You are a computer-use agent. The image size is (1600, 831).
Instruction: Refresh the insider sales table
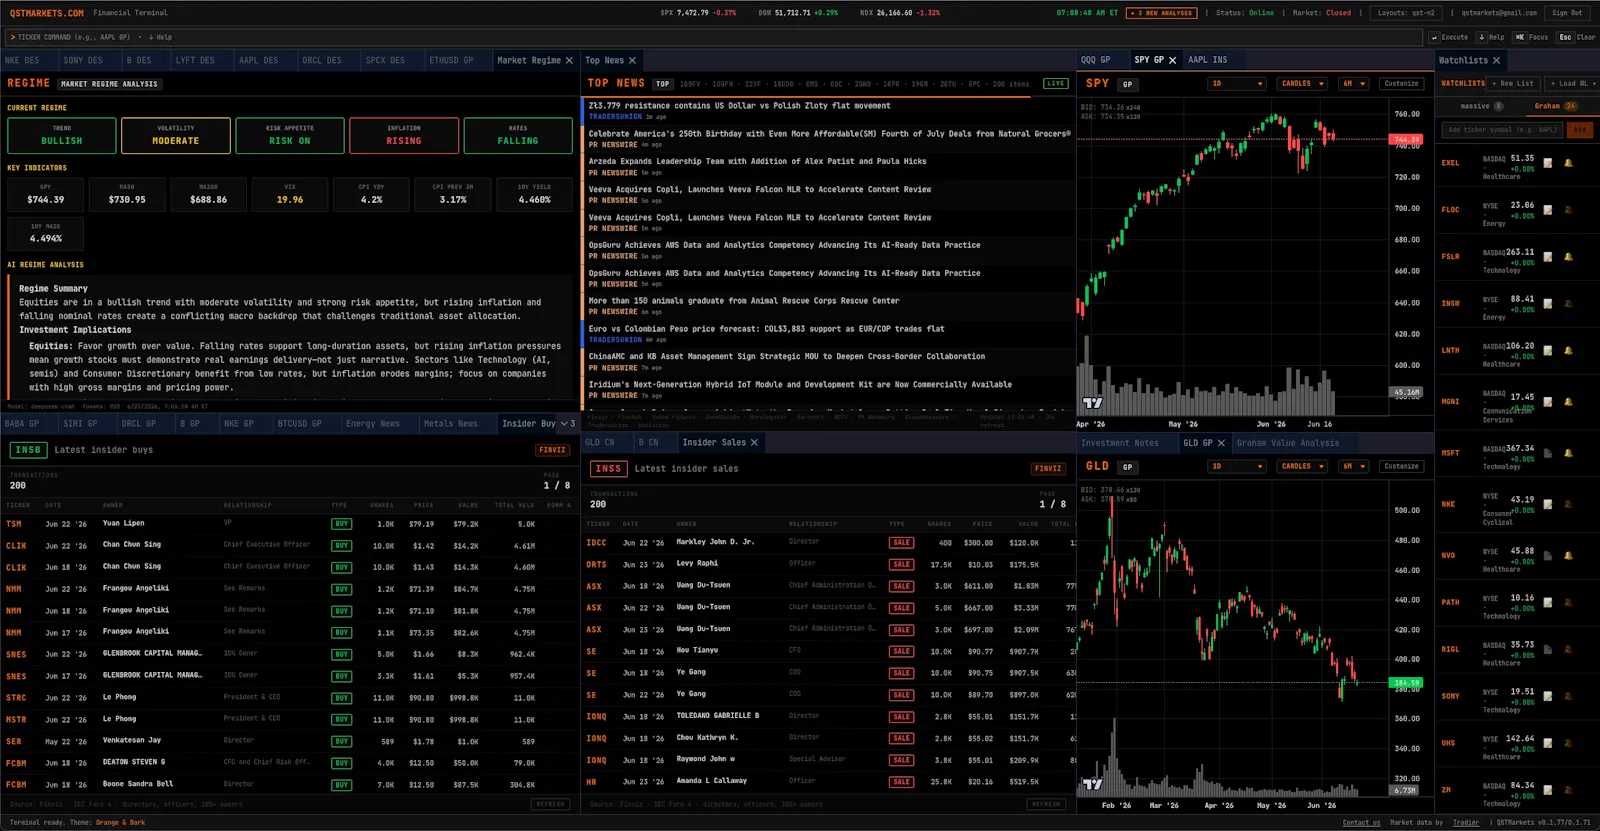pos(1046,804)
